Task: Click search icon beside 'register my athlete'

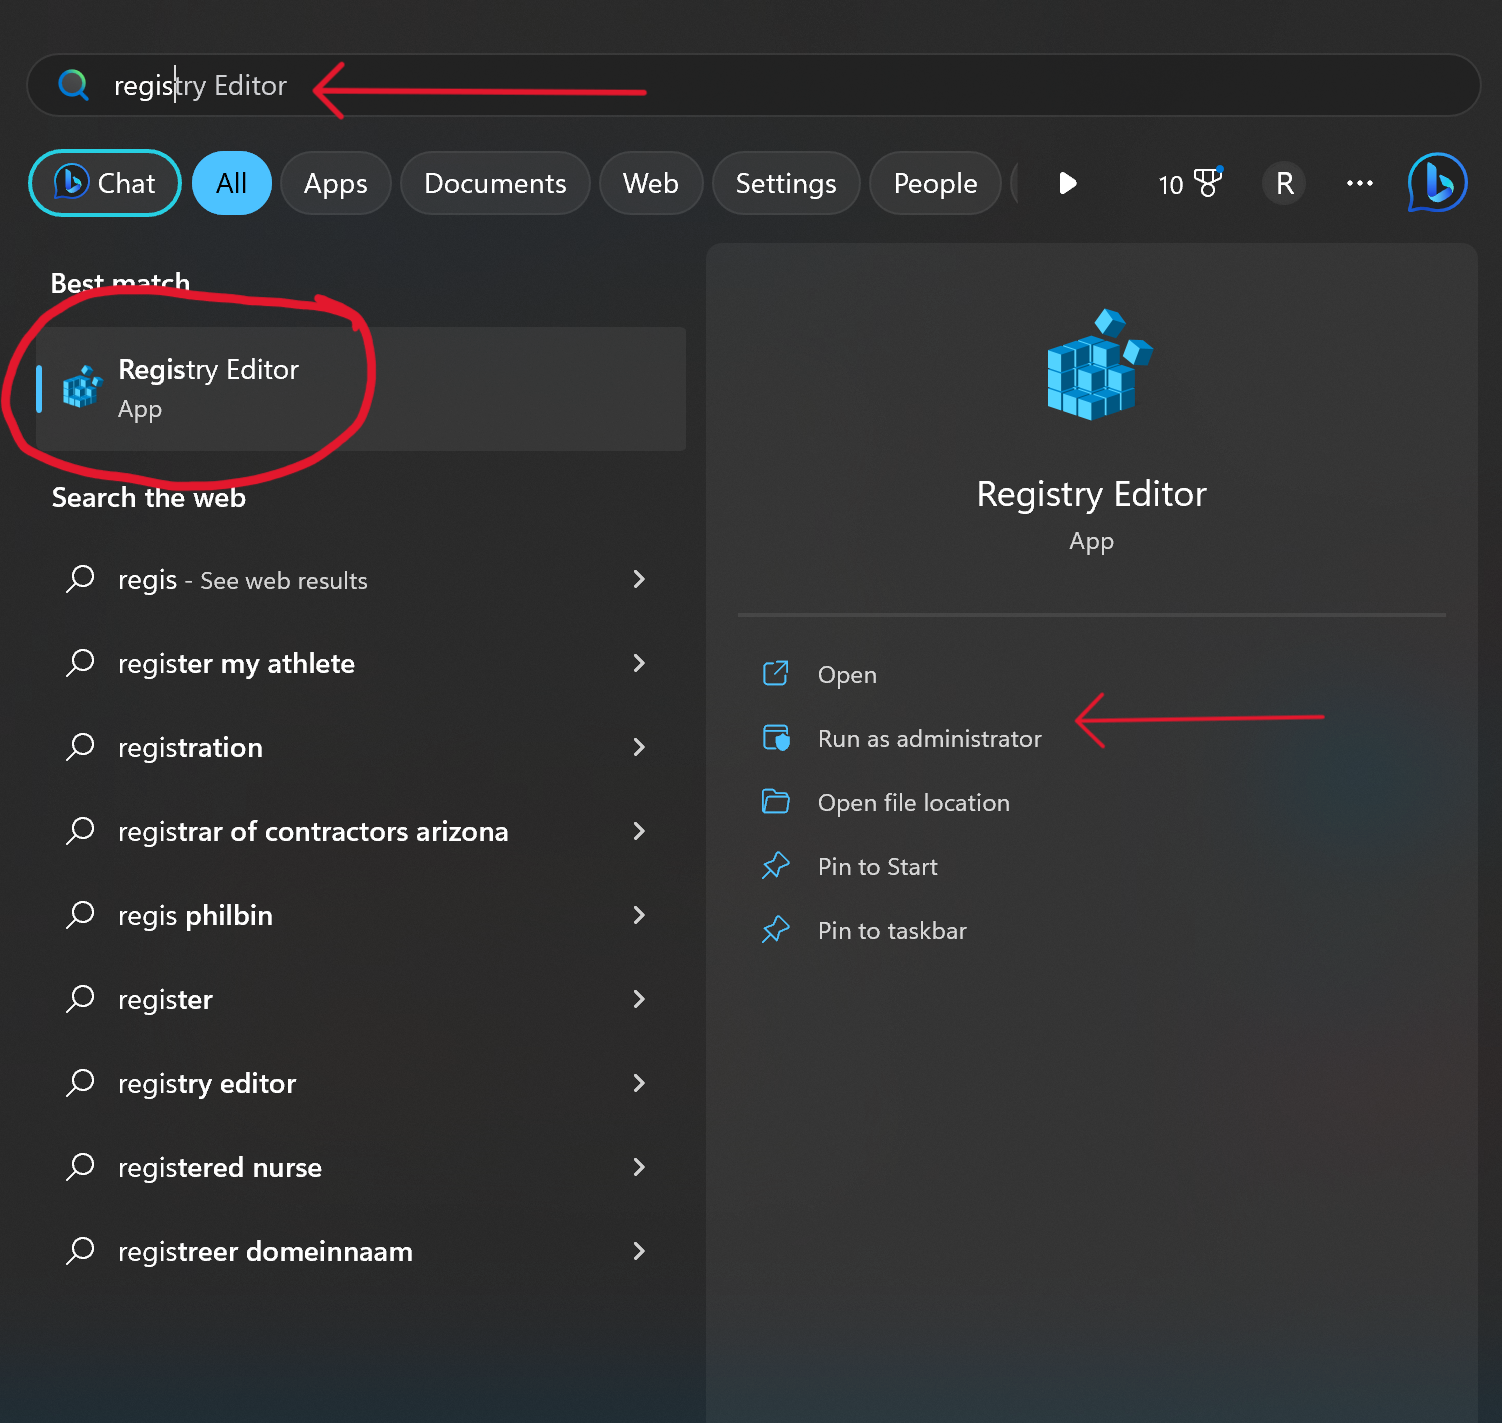Action: coord(80,663)
